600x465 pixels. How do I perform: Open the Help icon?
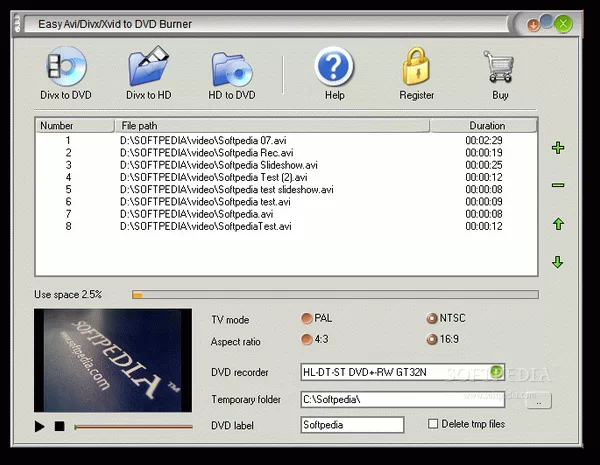coord(334,72)
